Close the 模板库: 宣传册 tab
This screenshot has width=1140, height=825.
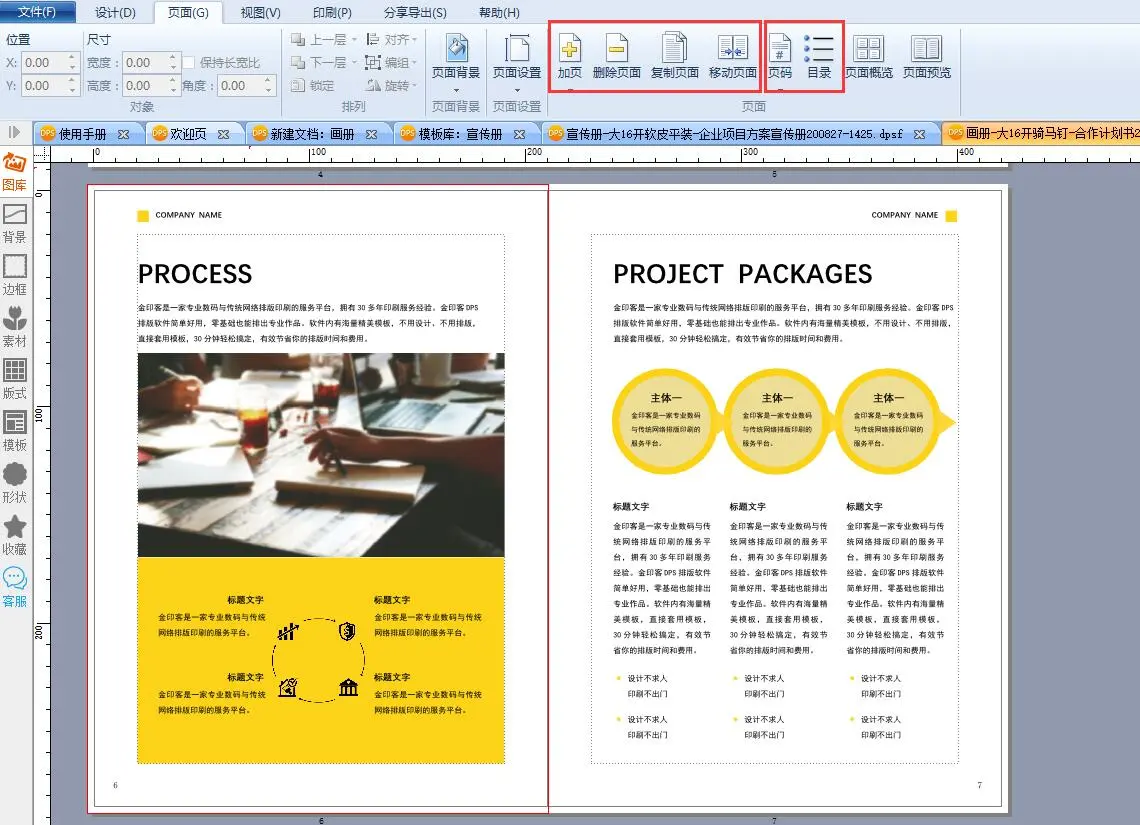click(519, 134)
